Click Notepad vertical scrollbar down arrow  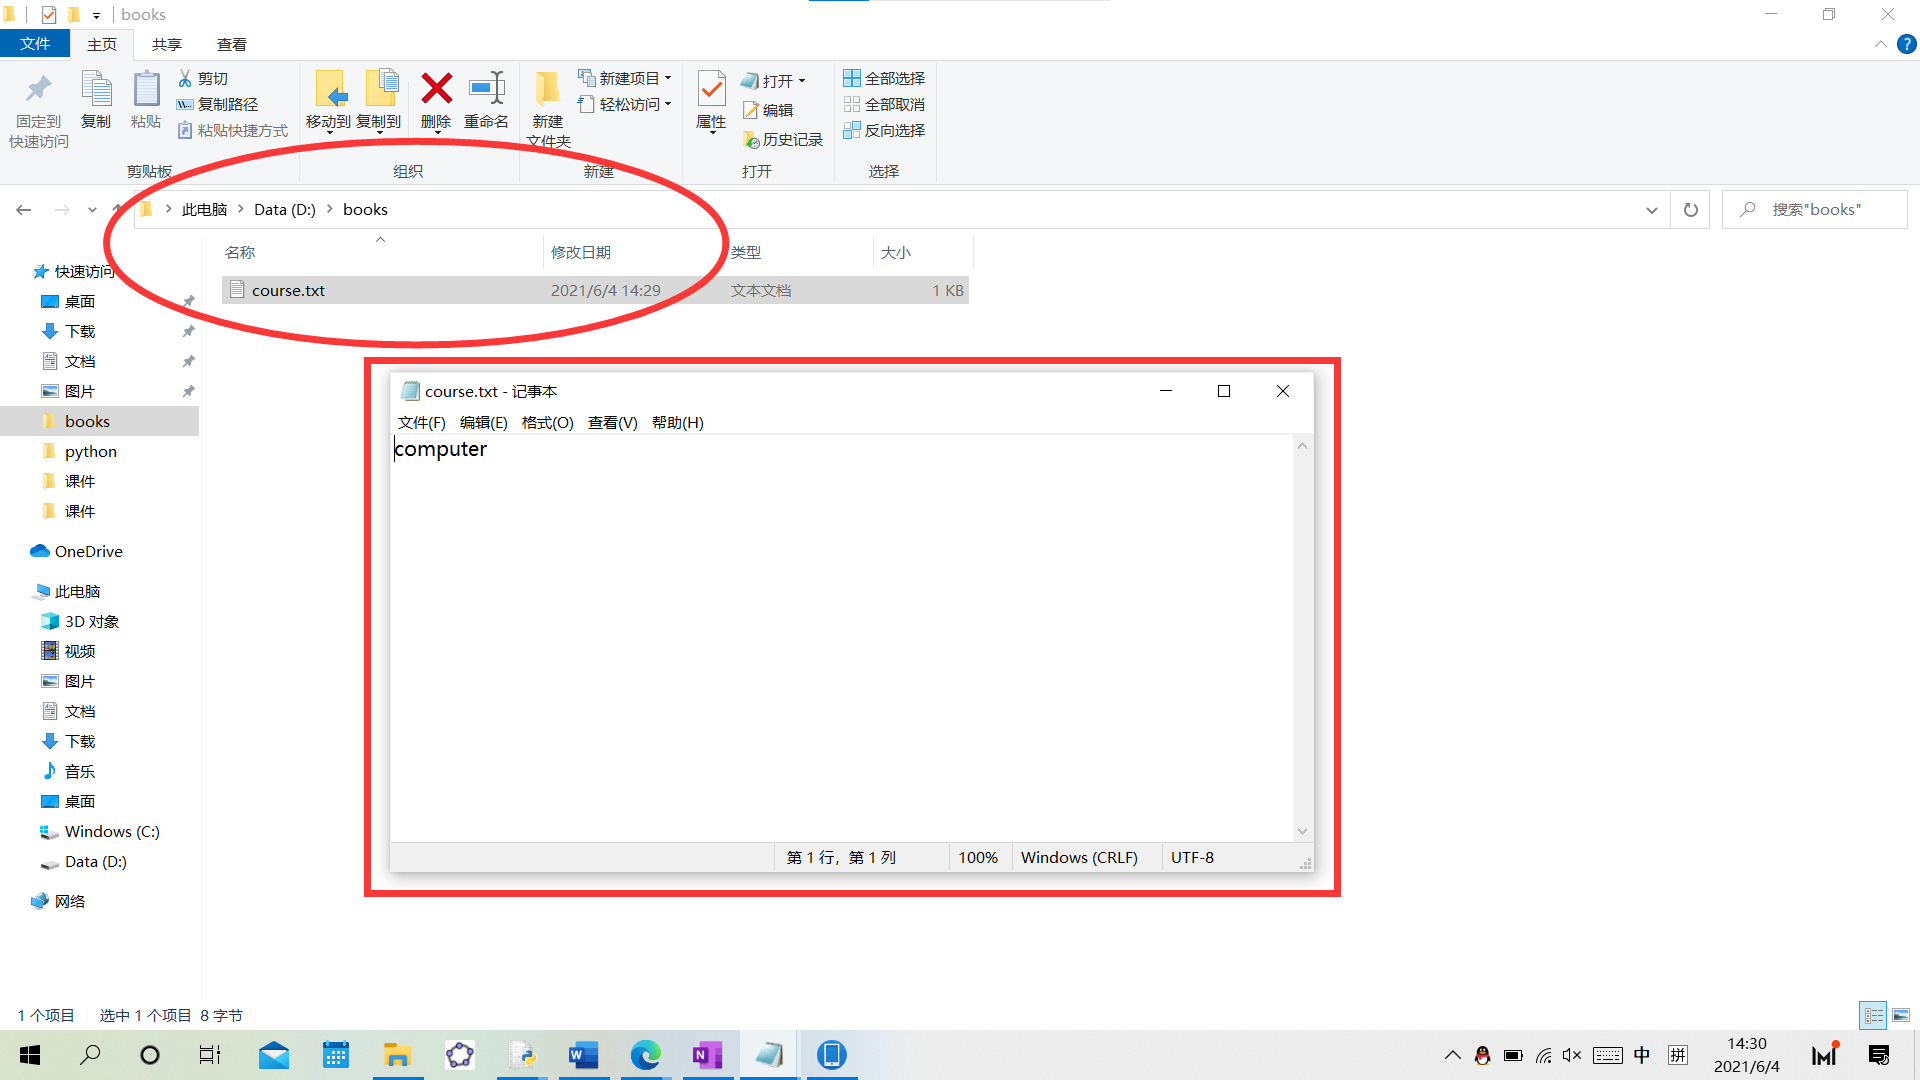click(x=1302, y=831)
